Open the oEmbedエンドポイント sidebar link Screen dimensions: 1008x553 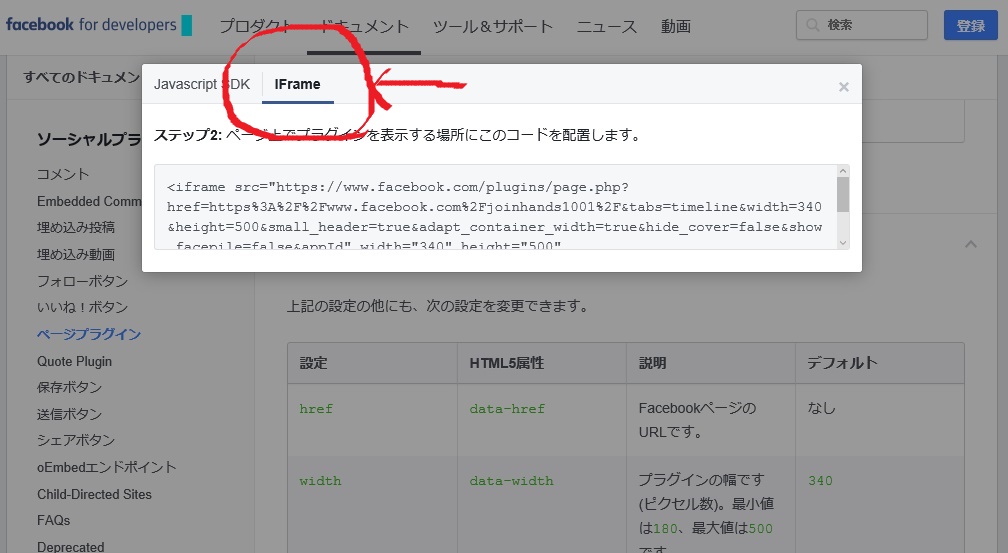[x=107, y=467]
